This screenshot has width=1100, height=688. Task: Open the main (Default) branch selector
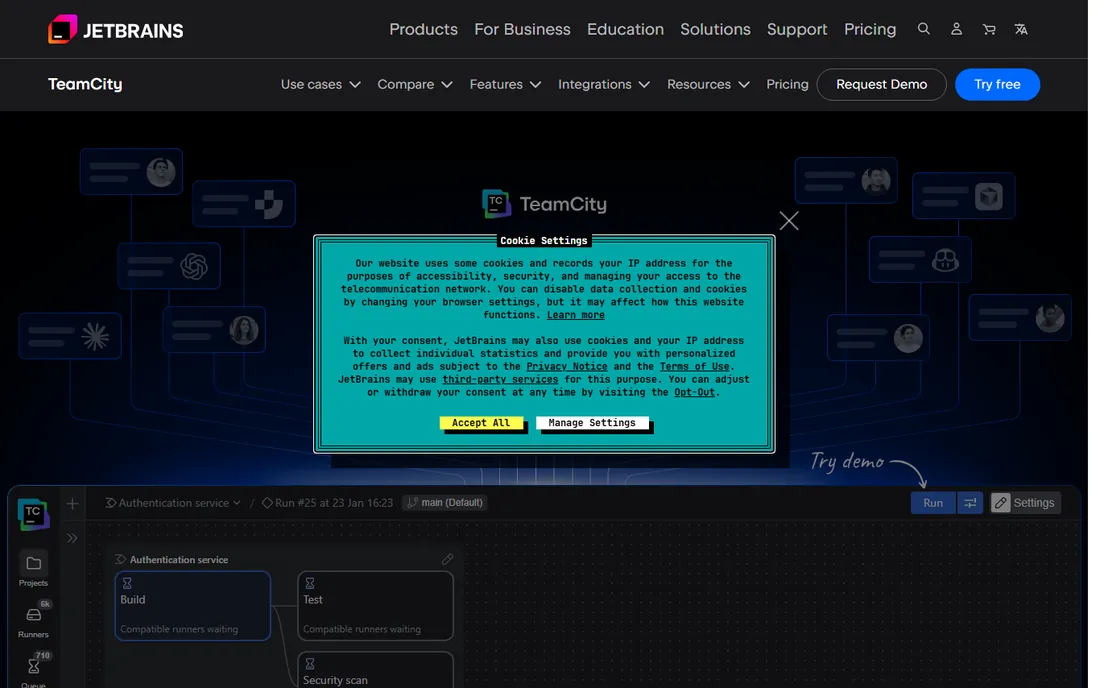445,503
